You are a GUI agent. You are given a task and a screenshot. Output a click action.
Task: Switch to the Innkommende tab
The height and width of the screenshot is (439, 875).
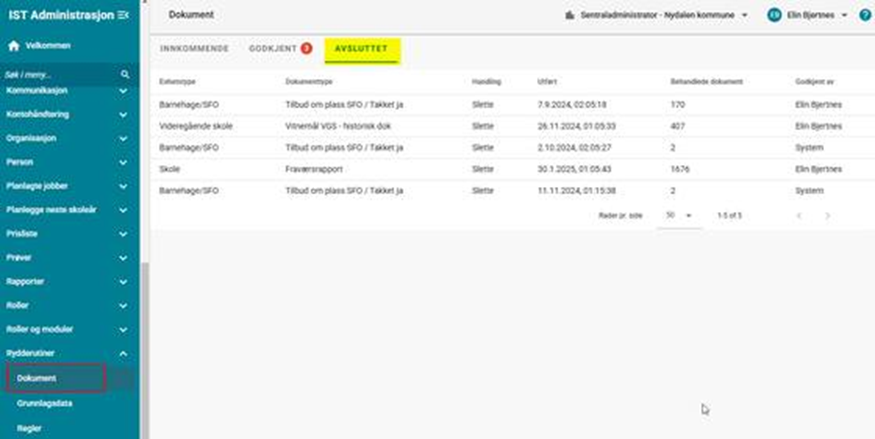(x=194, y=48)
